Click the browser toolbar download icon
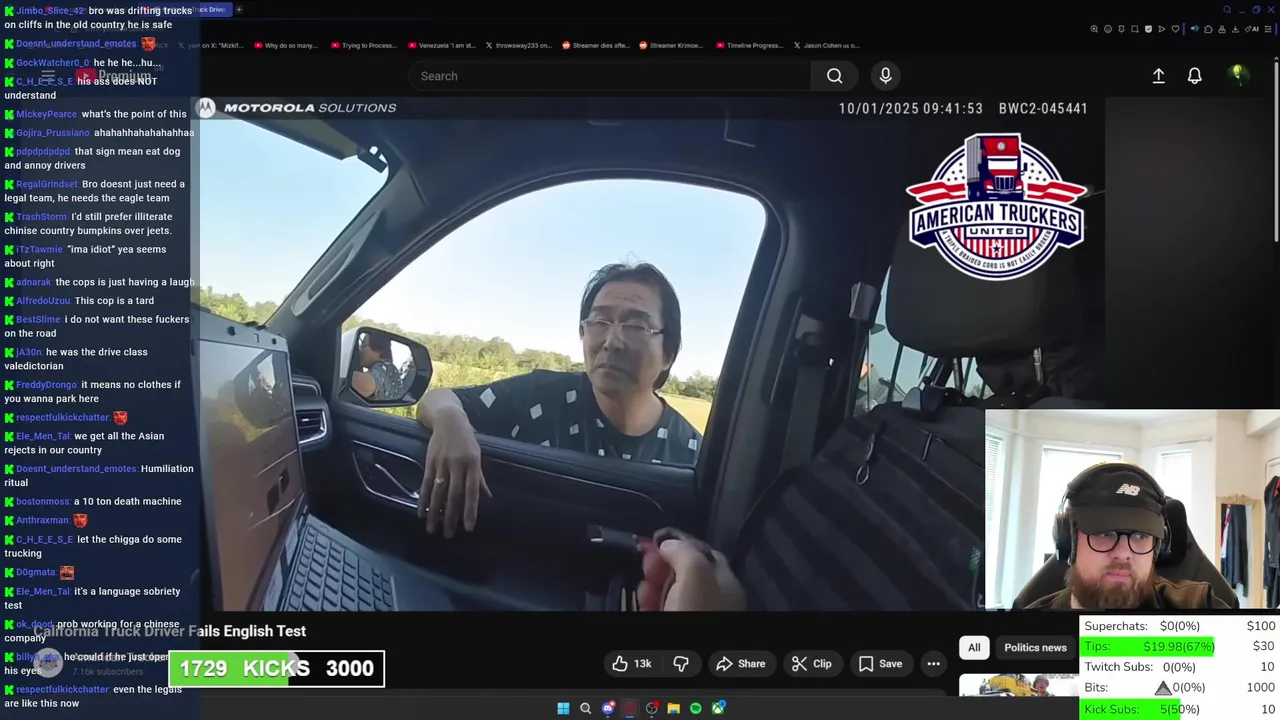This screenshot has height=720, width=1280. coord(1235,29)
